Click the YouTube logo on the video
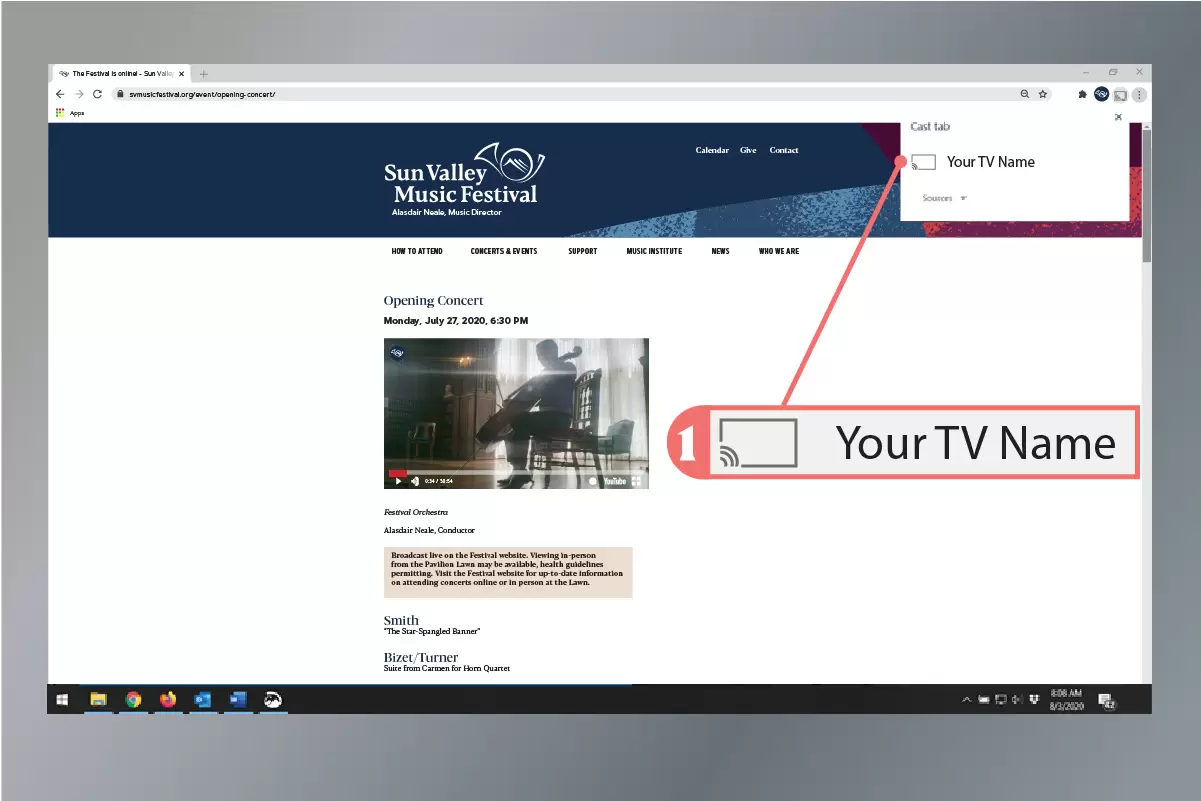Screen dimensions: 1201x801 coord(614,481)
